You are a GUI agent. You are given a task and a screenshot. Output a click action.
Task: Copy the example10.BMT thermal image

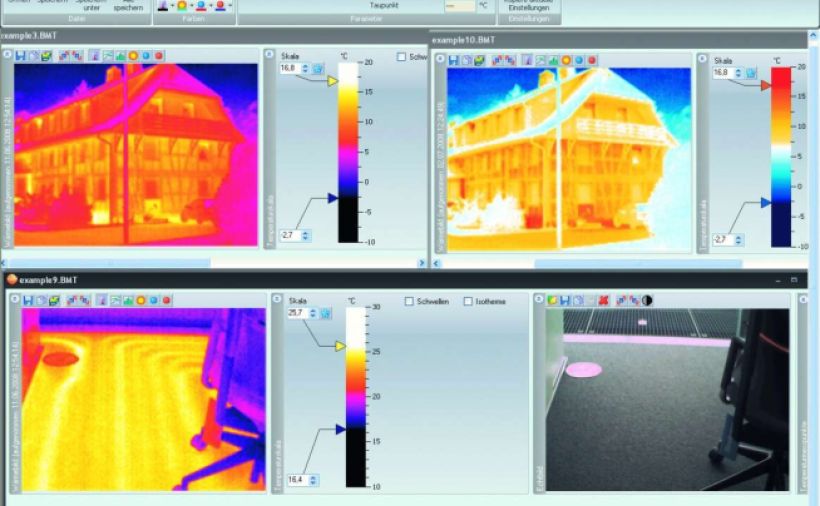click(466, 60)
